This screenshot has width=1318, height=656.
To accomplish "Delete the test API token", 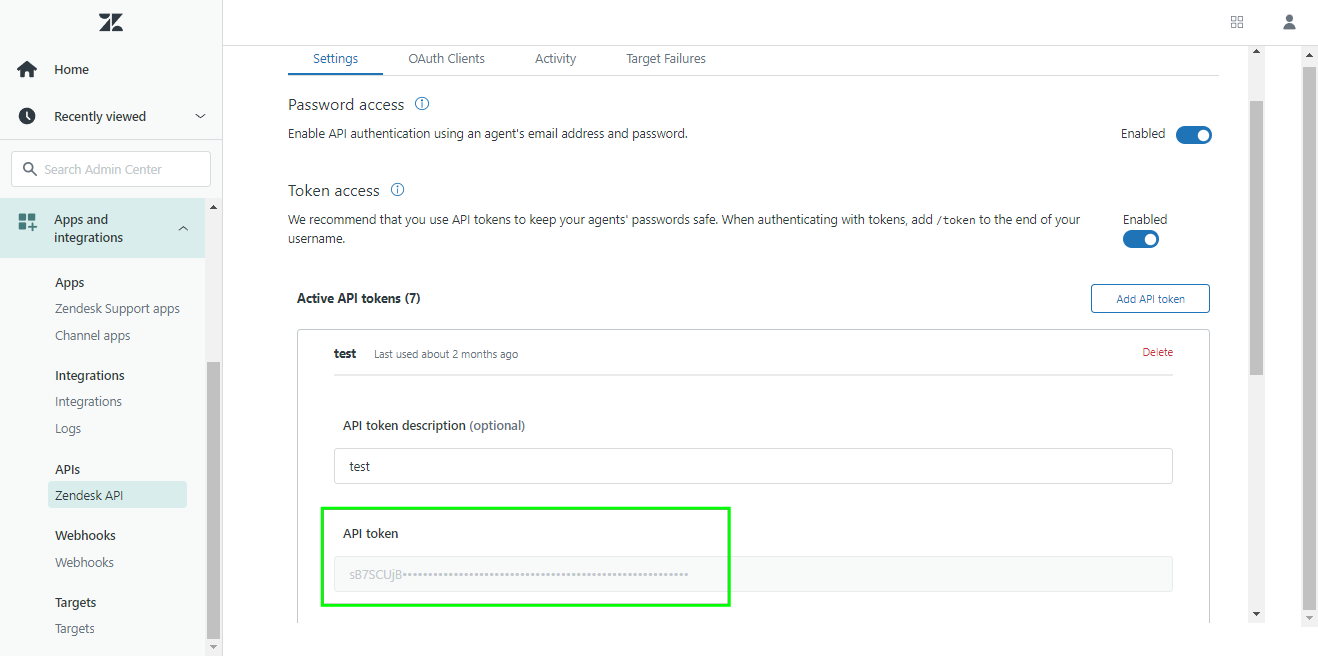I will point(1158,352).
